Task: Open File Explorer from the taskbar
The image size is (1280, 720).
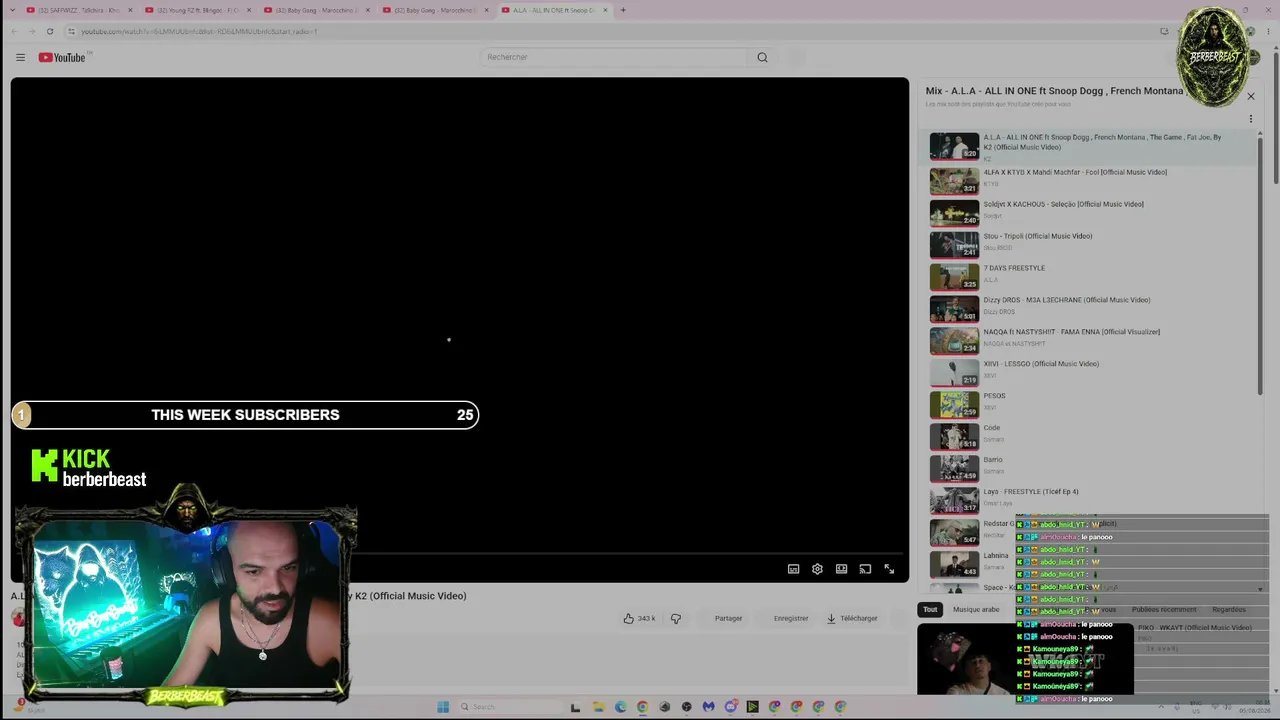Action: (598, 707)
